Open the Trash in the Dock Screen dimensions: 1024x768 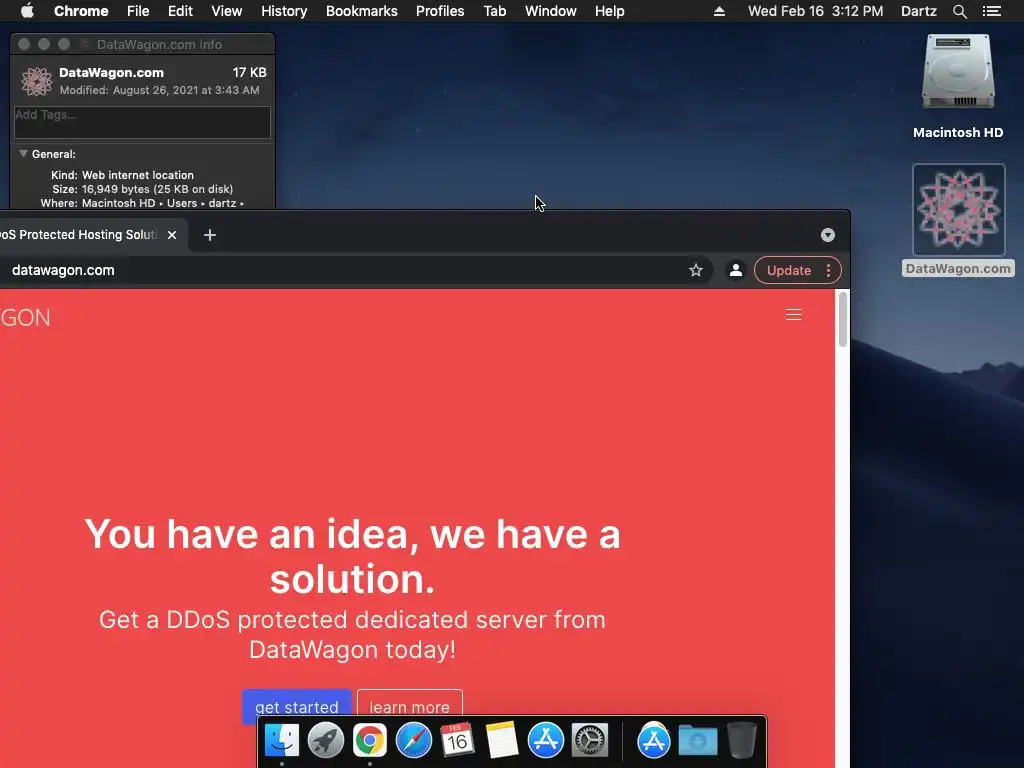click(742, 741)
